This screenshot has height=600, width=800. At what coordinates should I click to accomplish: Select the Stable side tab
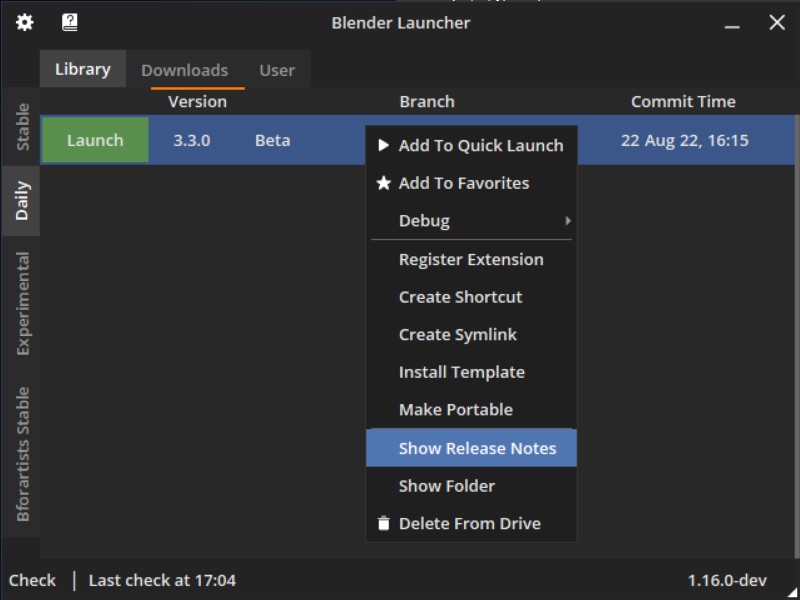22,127
